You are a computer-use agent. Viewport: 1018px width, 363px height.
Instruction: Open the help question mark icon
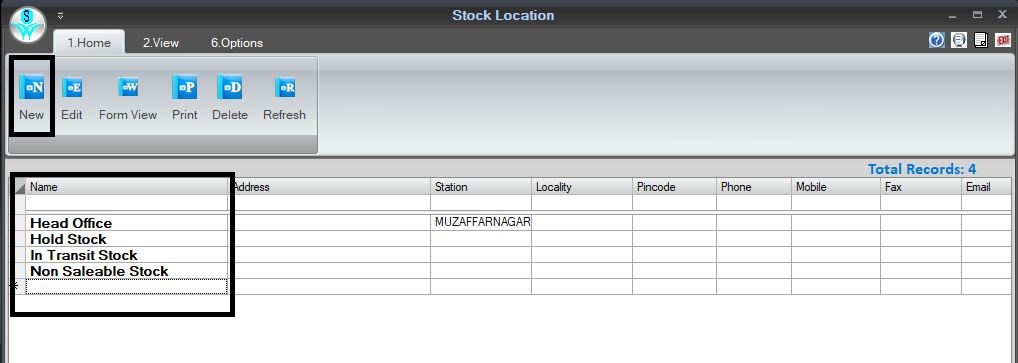coord(936,40)
